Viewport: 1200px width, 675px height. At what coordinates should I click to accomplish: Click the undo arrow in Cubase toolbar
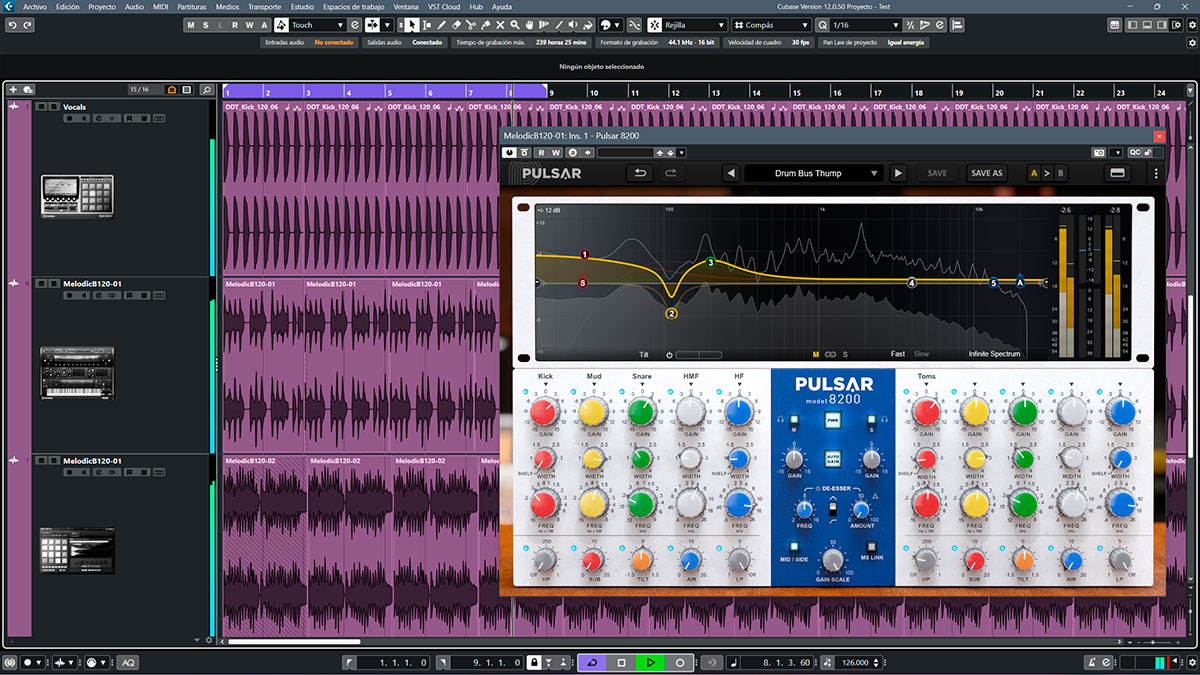coord(11,25)
